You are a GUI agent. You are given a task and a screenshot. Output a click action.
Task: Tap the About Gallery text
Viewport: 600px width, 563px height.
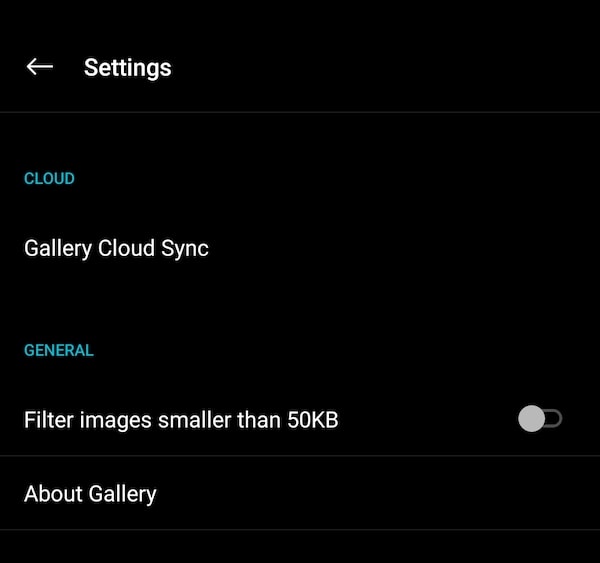[x=90, y=493]
